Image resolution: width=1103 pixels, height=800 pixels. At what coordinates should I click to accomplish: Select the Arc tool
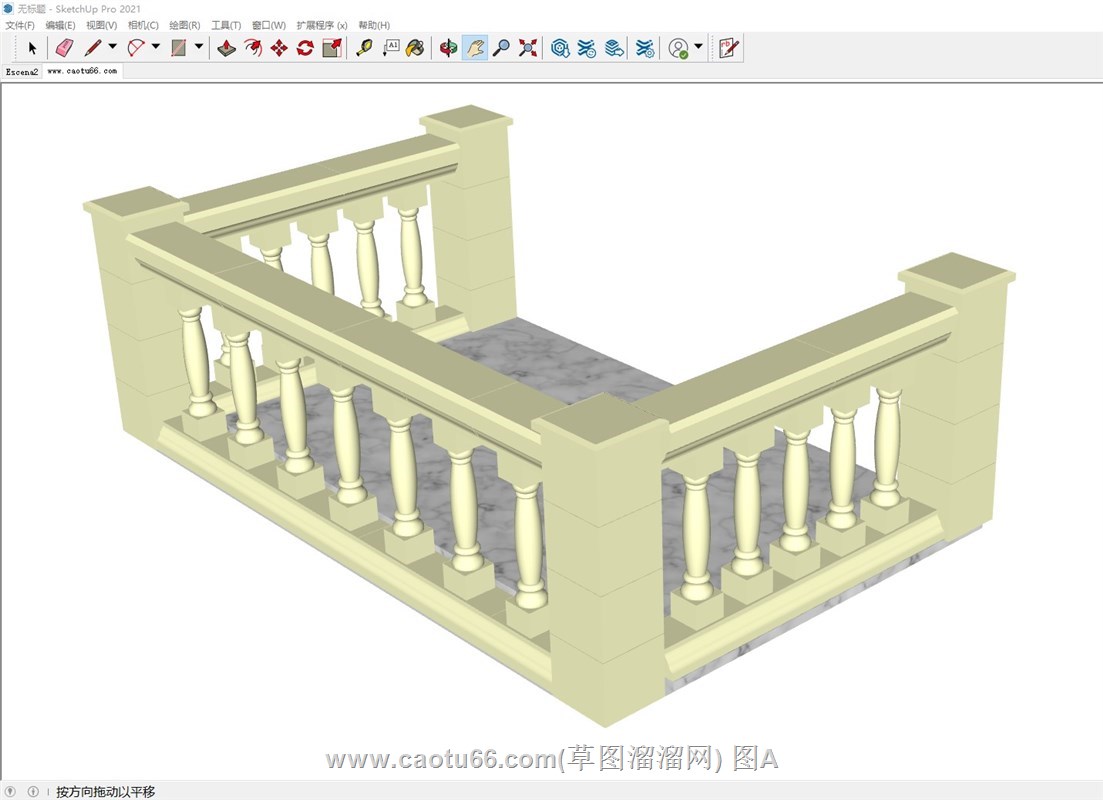coord(136,48)
